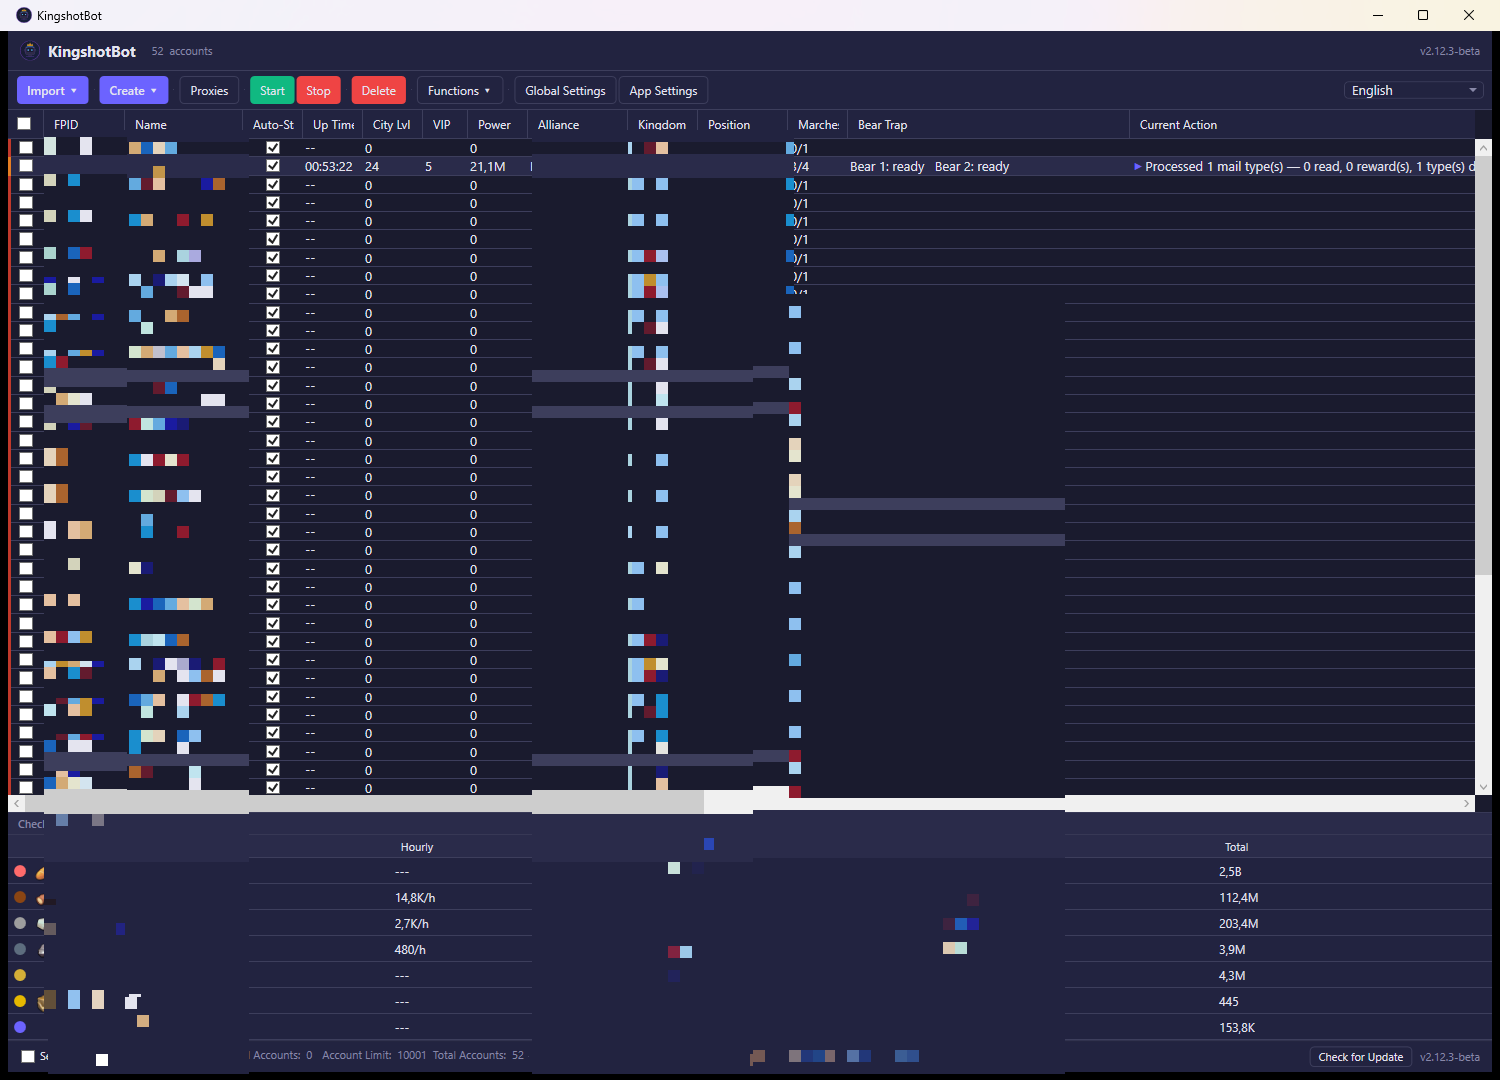Screen dimensions: 1500x1080
Task: Click the Bear Trap column header
Action: tap(988, 125)
